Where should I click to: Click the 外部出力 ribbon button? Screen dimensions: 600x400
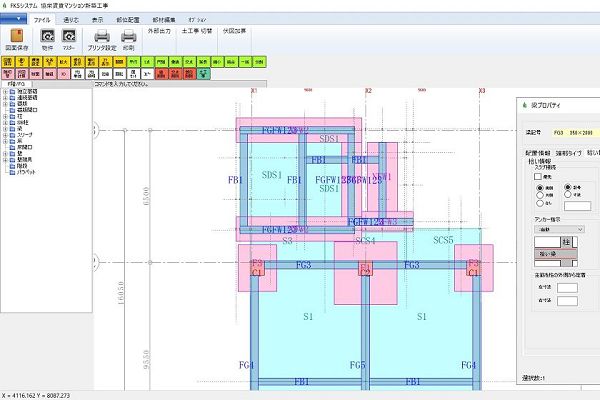click(x=159, y=31)
